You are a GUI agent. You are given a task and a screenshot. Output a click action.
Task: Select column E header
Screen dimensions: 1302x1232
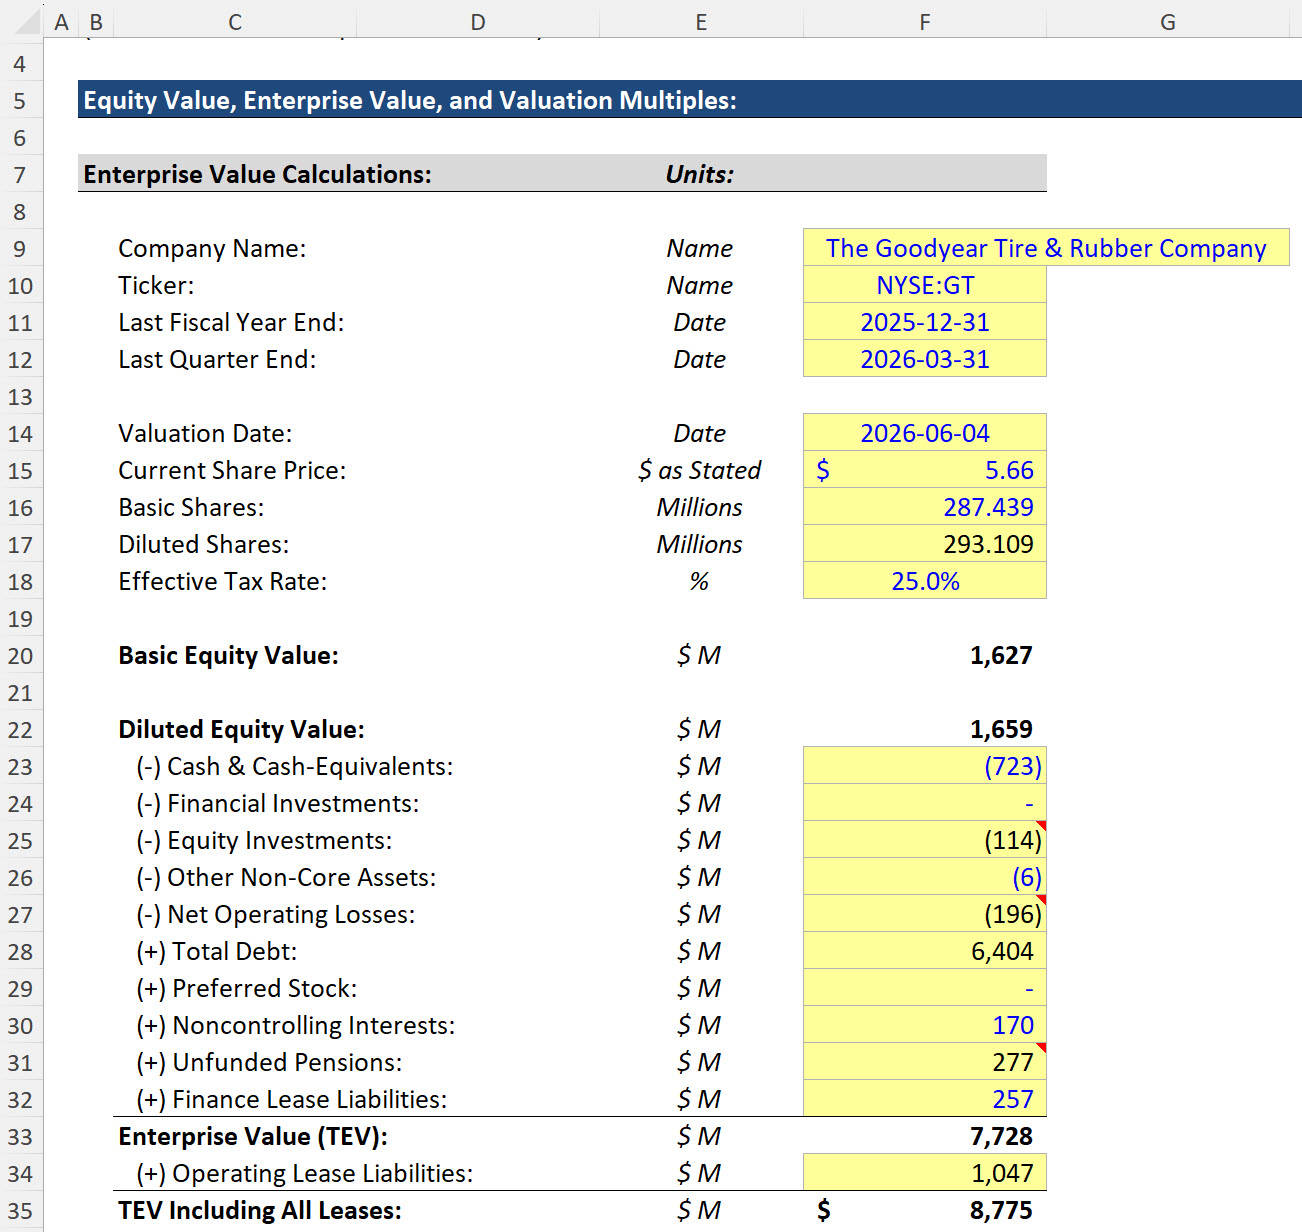click(x=701, y=22)
